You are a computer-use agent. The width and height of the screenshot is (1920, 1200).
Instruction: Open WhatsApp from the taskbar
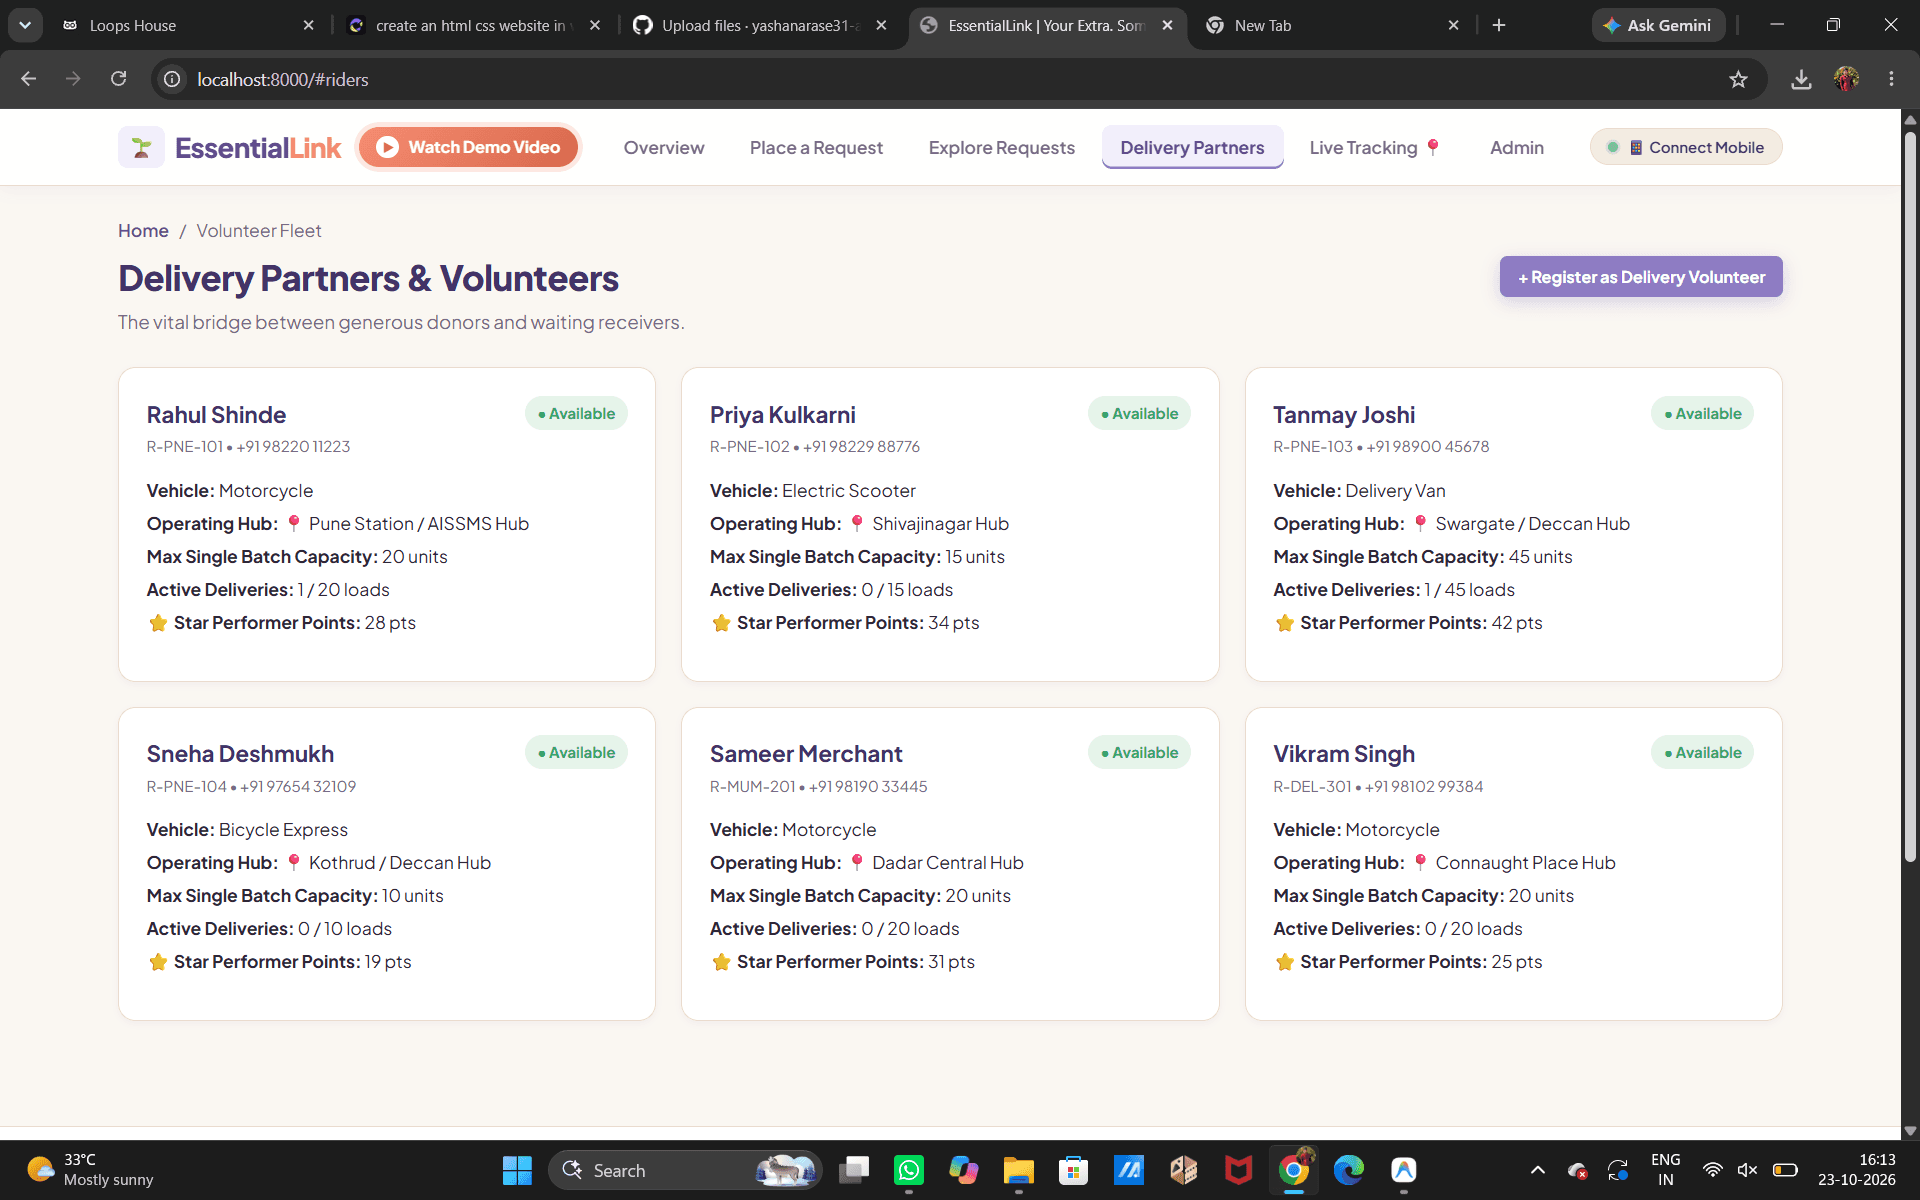click(x=908, y=1170)
